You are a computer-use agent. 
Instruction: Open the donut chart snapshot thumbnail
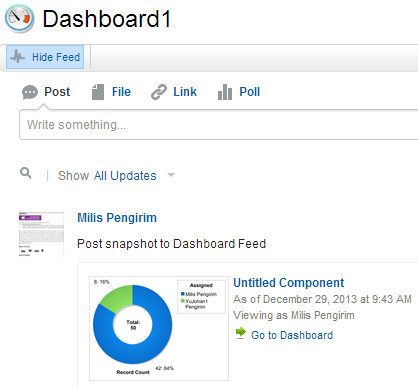click(x=159, y=328)
